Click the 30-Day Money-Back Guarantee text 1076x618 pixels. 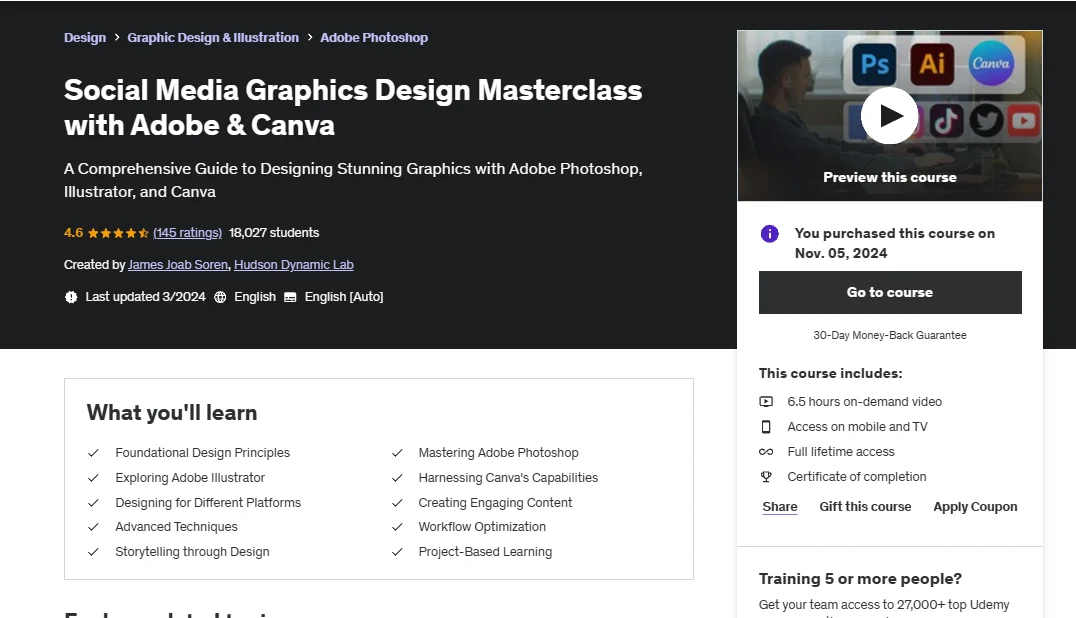point(889,335)
